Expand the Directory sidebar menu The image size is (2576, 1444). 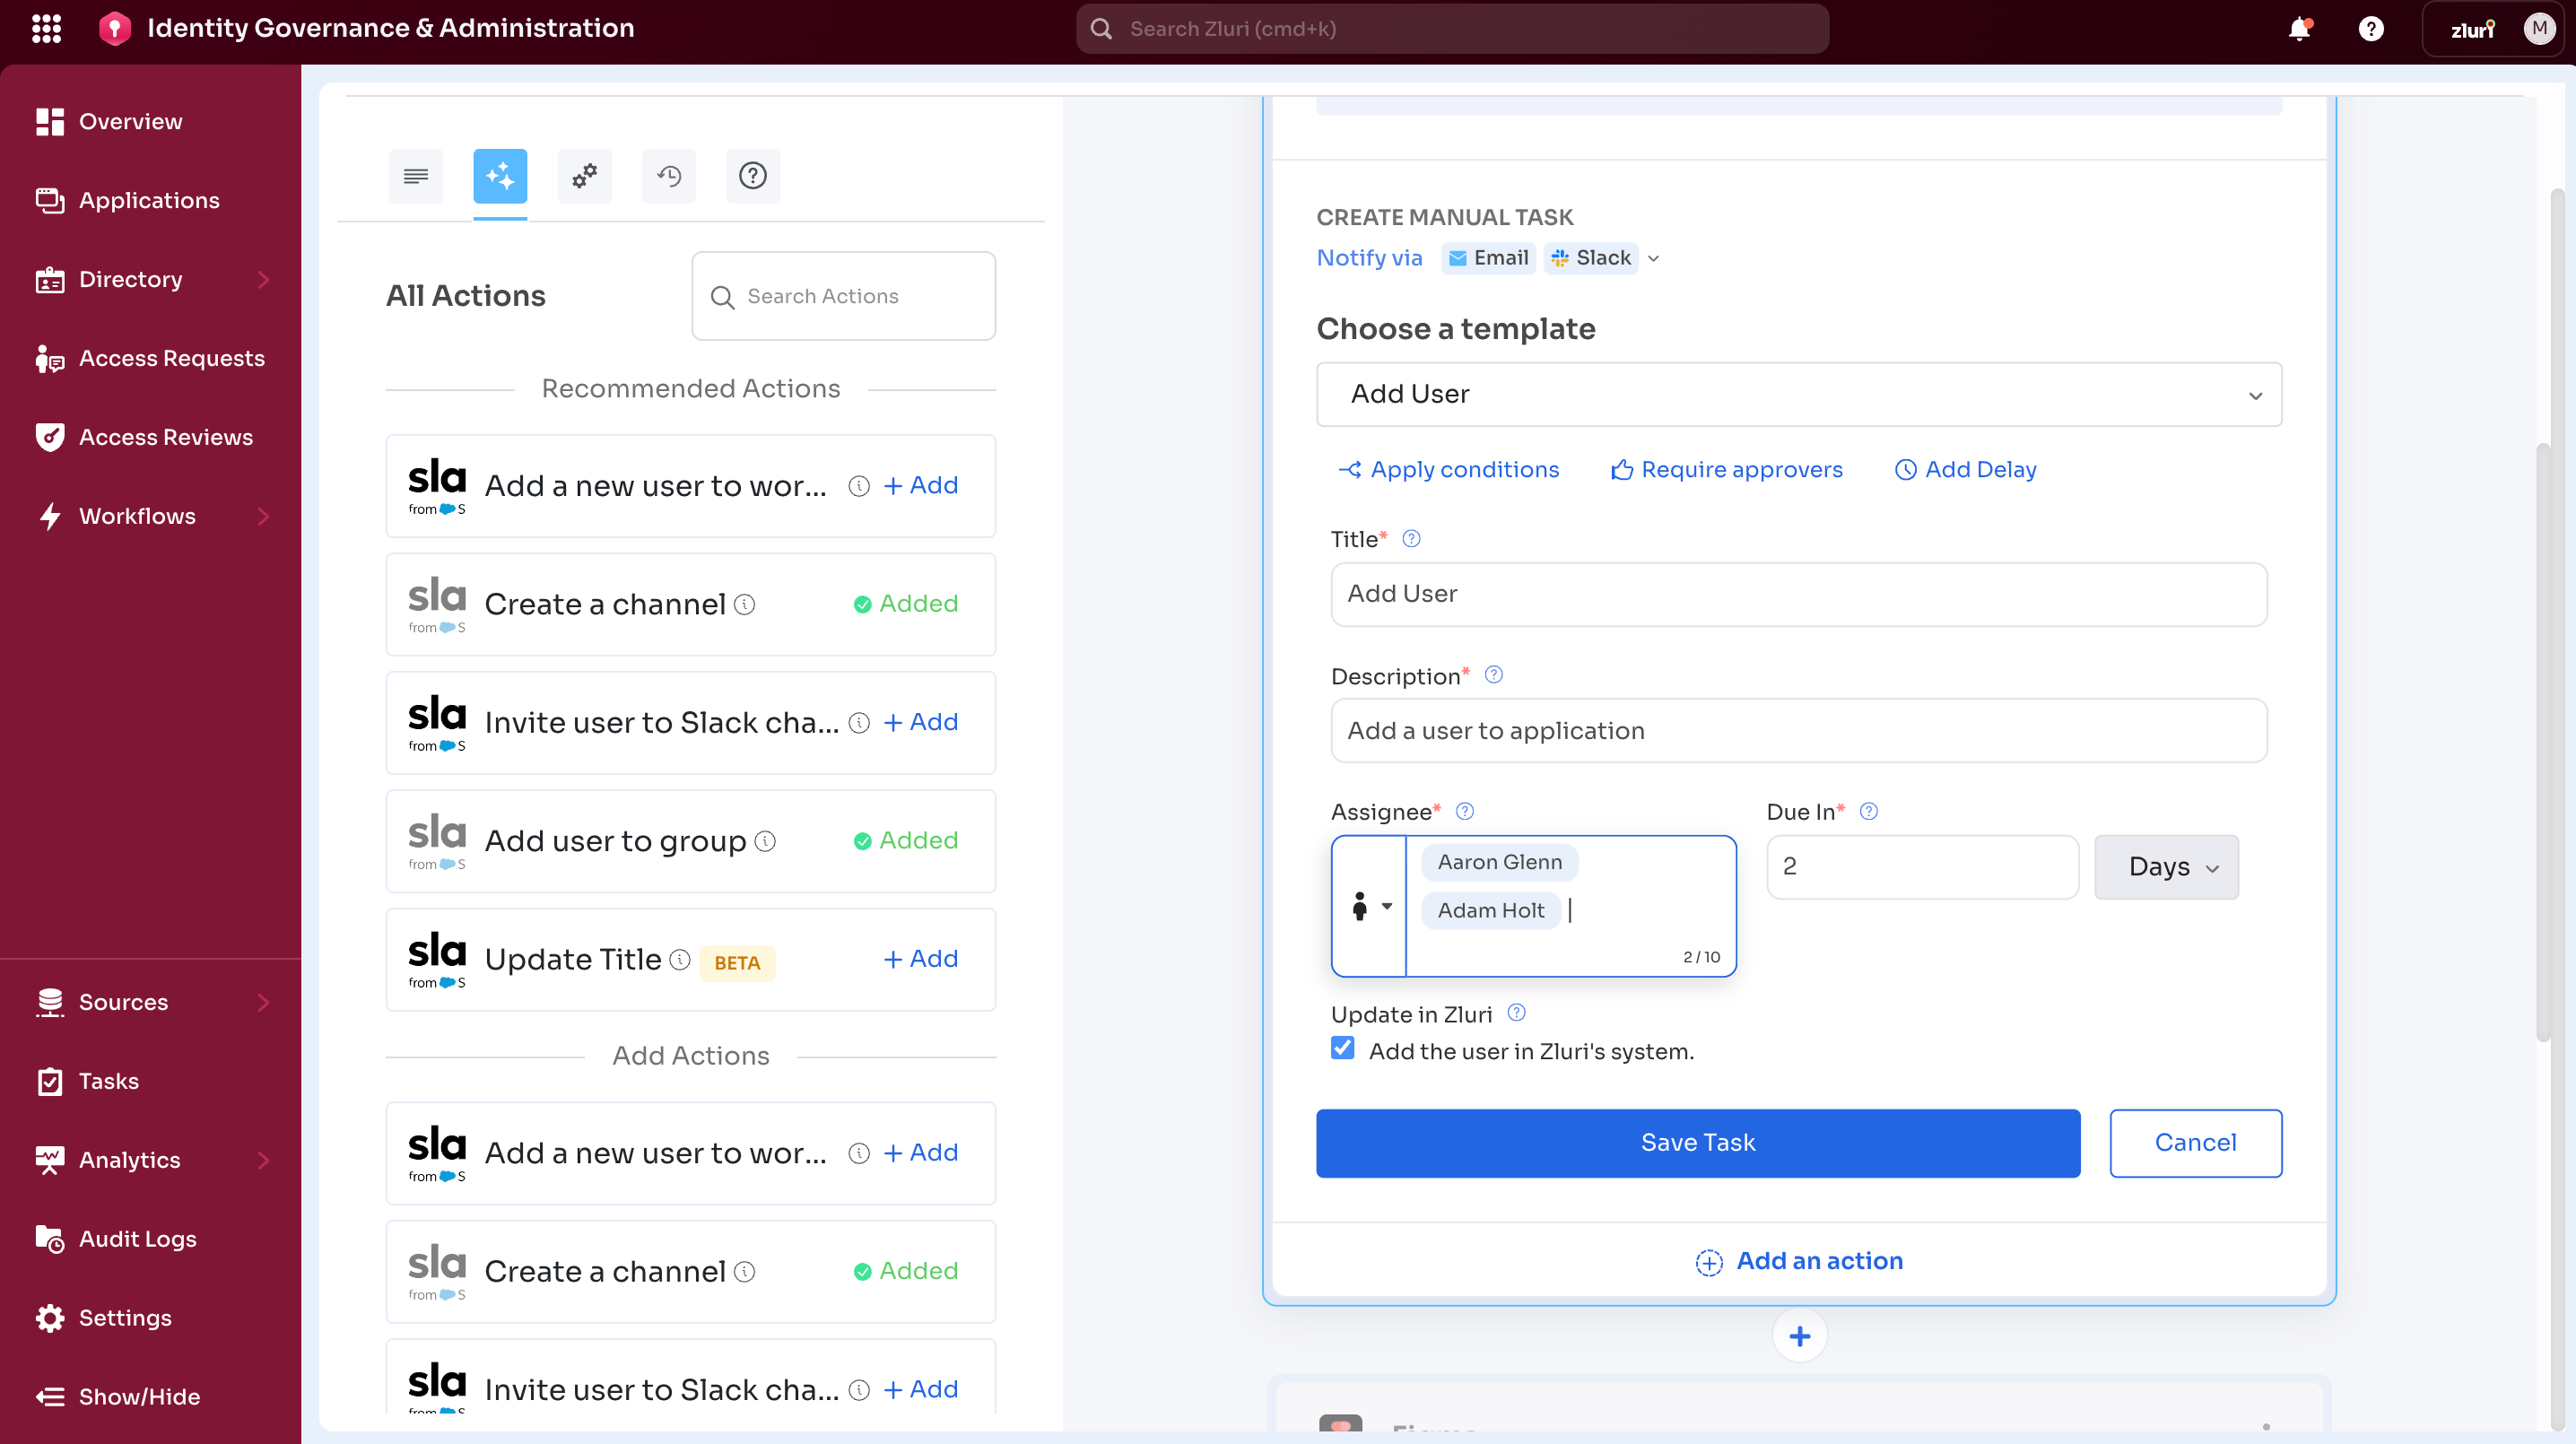click(x=131, y=279)
